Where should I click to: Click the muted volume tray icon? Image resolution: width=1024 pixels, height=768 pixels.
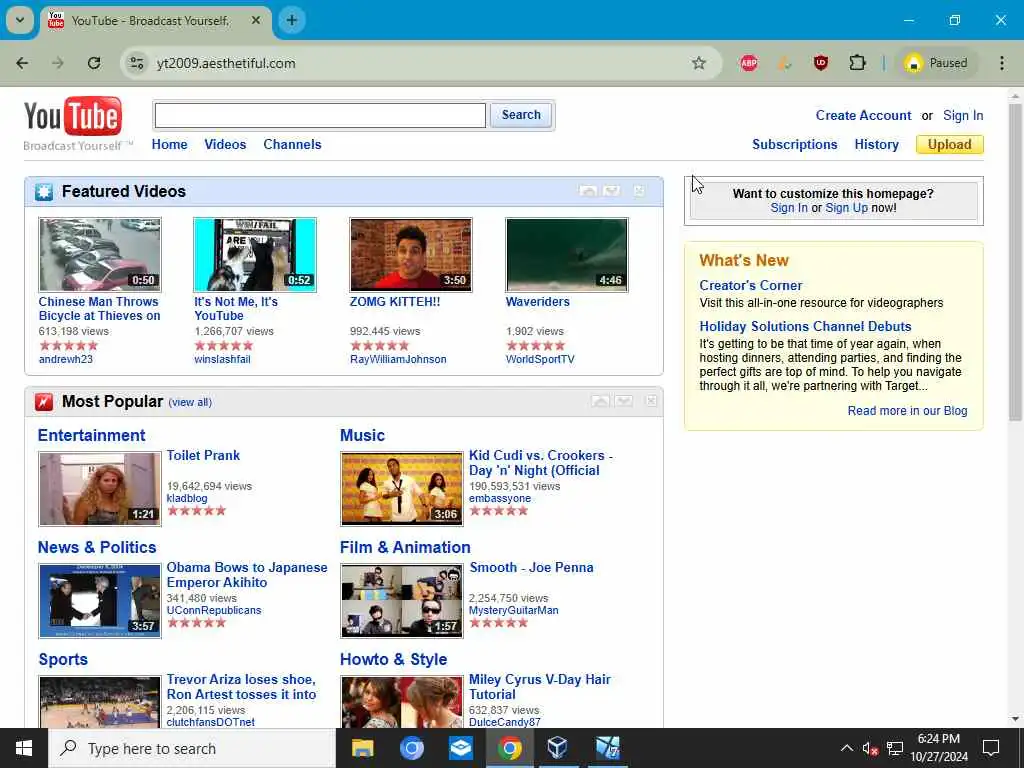870,748
